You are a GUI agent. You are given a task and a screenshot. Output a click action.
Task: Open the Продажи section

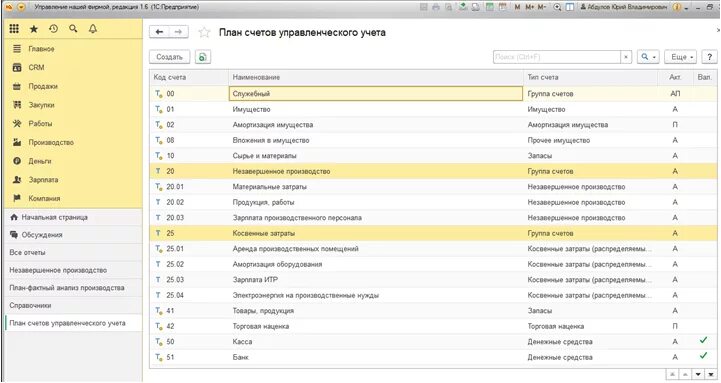[x=43, y=86]
